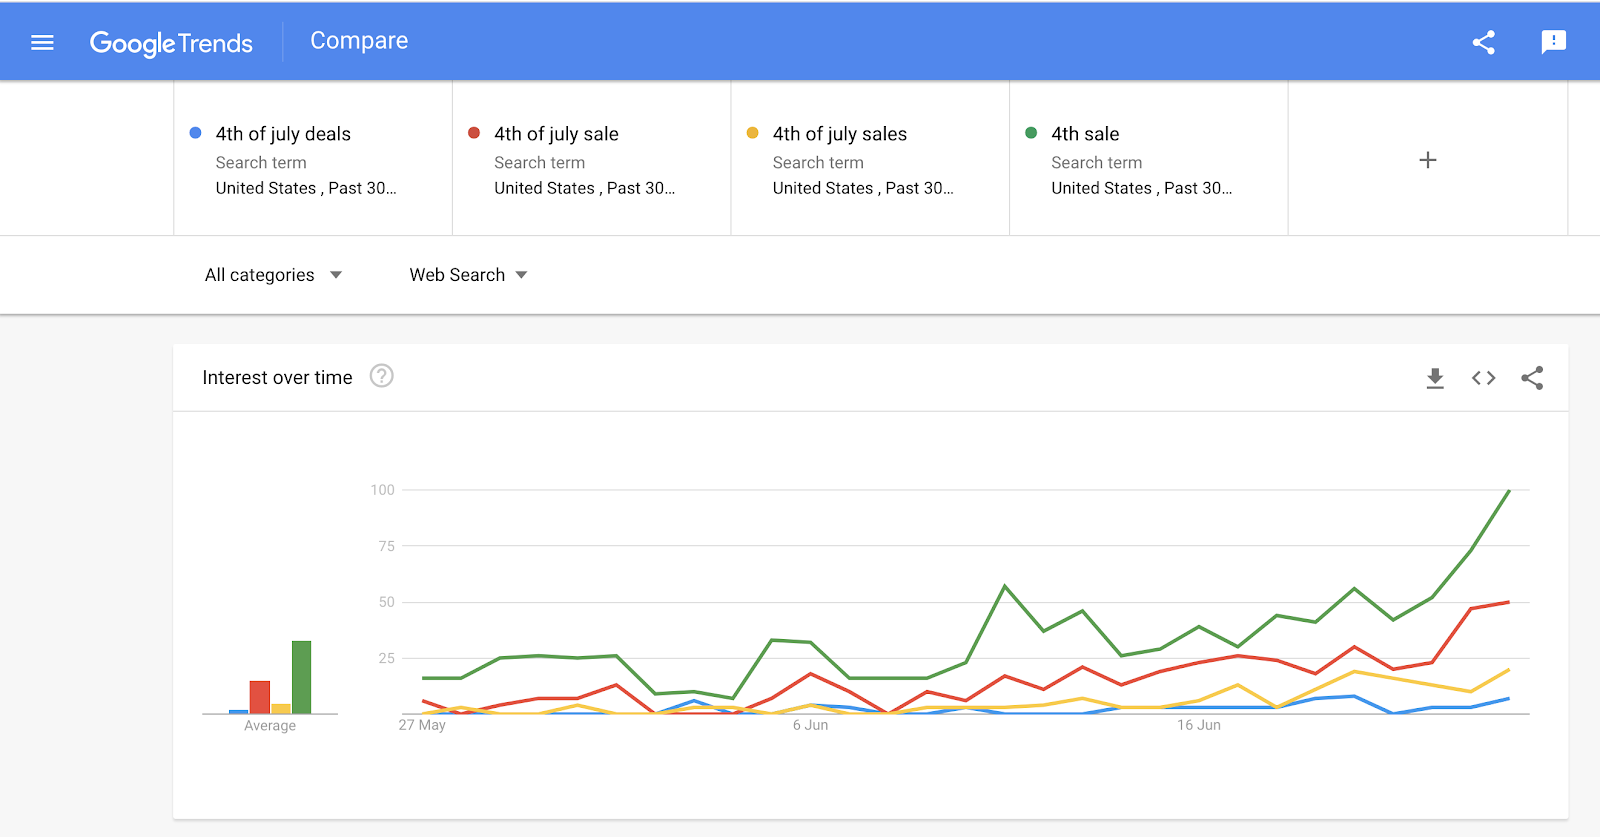Viewport: 1600px width, 837px height.
Task: Open the Interest over time help icon
Action: point(381,376)
